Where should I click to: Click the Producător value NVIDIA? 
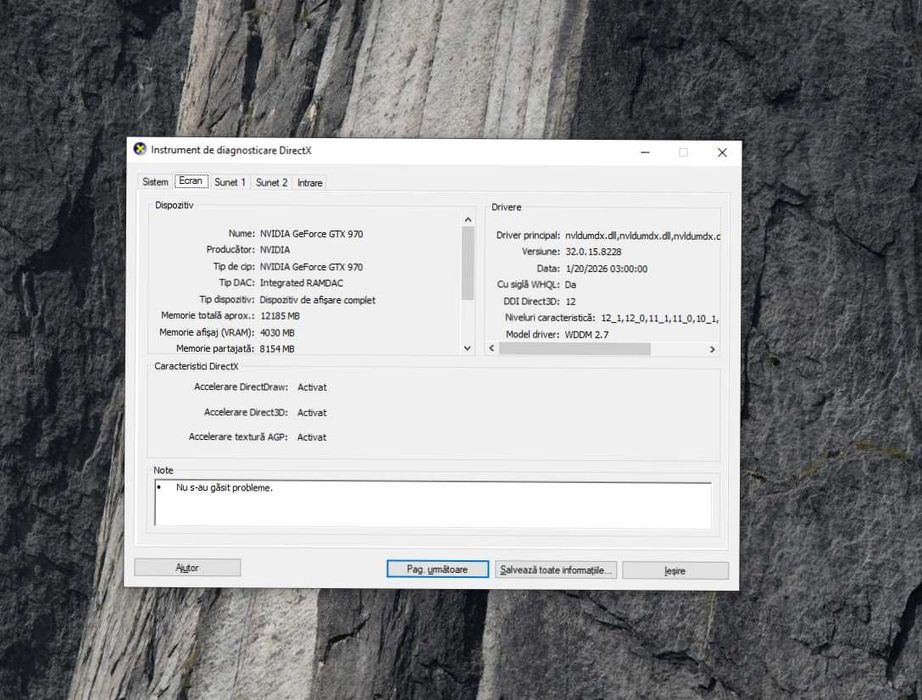[x=275, y=249]
